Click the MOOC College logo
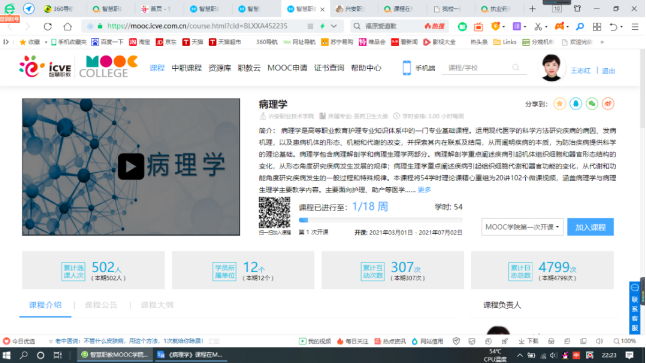646x363 pixels. pos(108,66)
